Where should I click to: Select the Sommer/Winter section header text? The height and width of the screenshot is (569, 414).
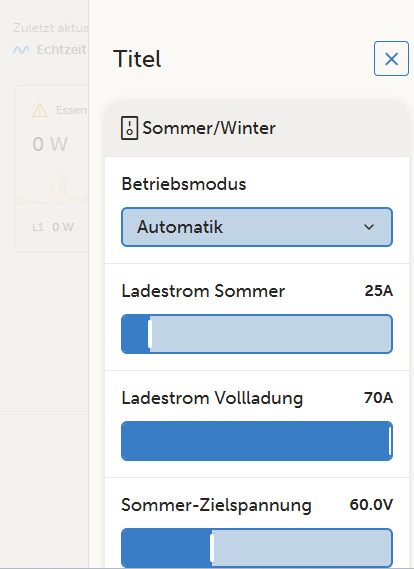tap(209, 128)
